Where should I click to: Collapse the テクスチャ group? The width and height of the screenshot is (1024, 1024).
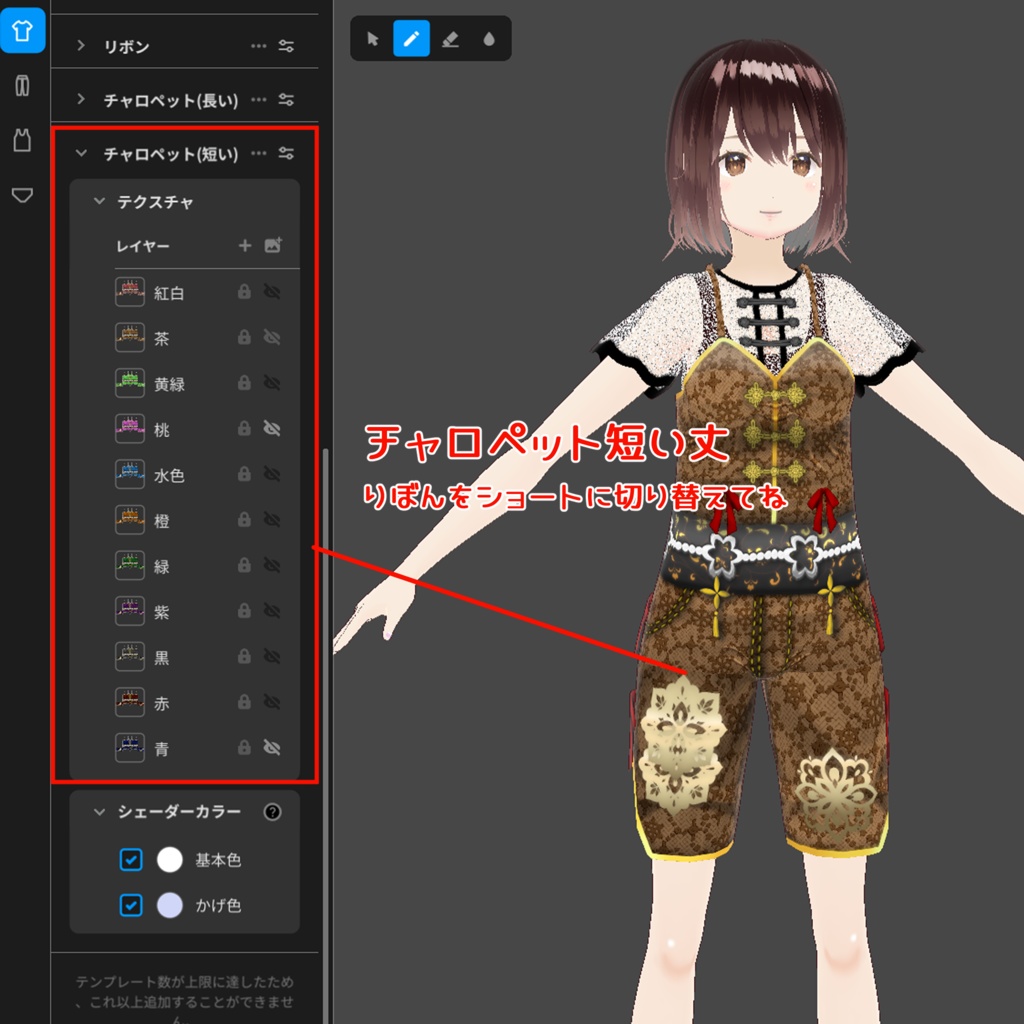99,201
